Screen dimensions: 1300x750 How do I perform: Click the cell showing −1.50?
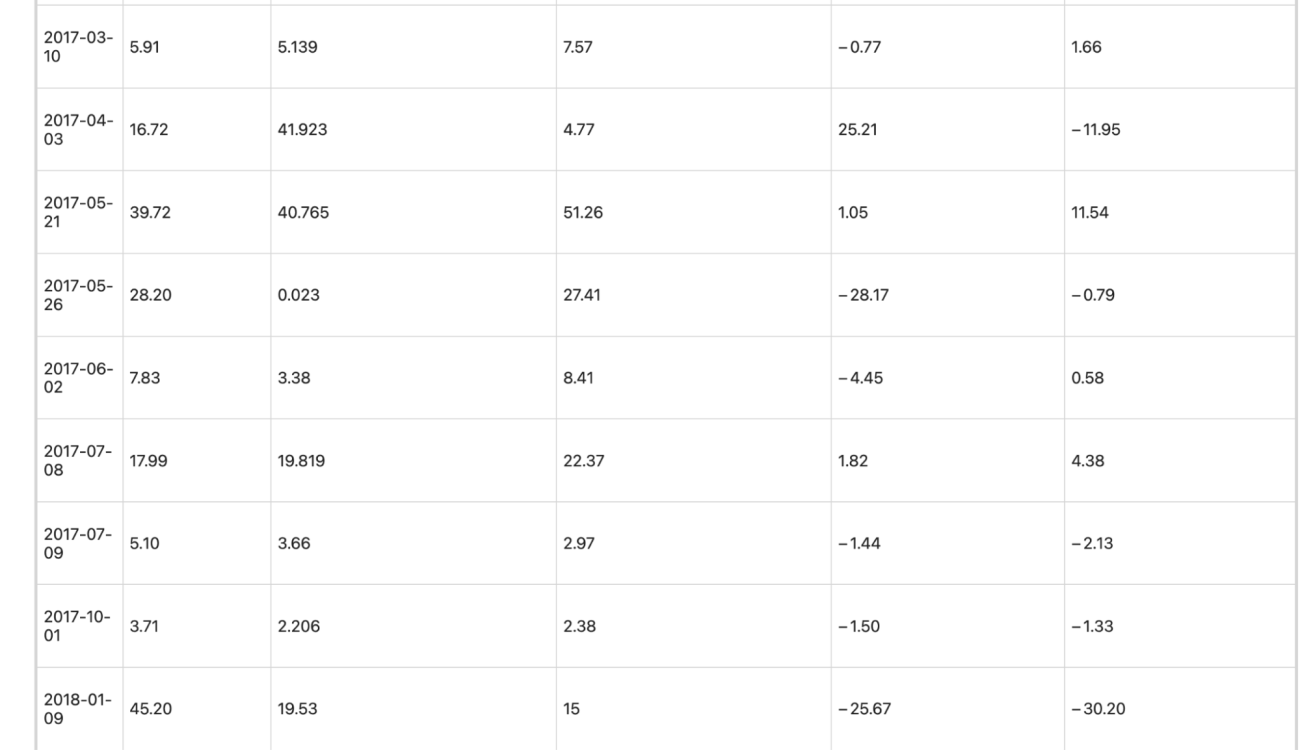(x=947, y=627)
